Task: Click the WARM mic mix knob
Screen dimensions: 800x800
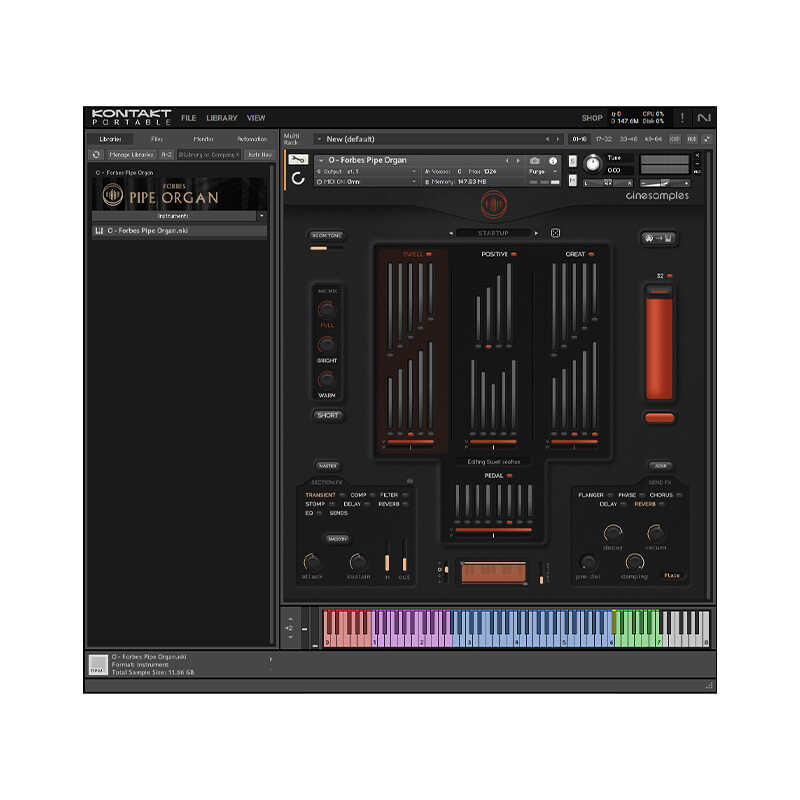Action: [x=327, y=379]
